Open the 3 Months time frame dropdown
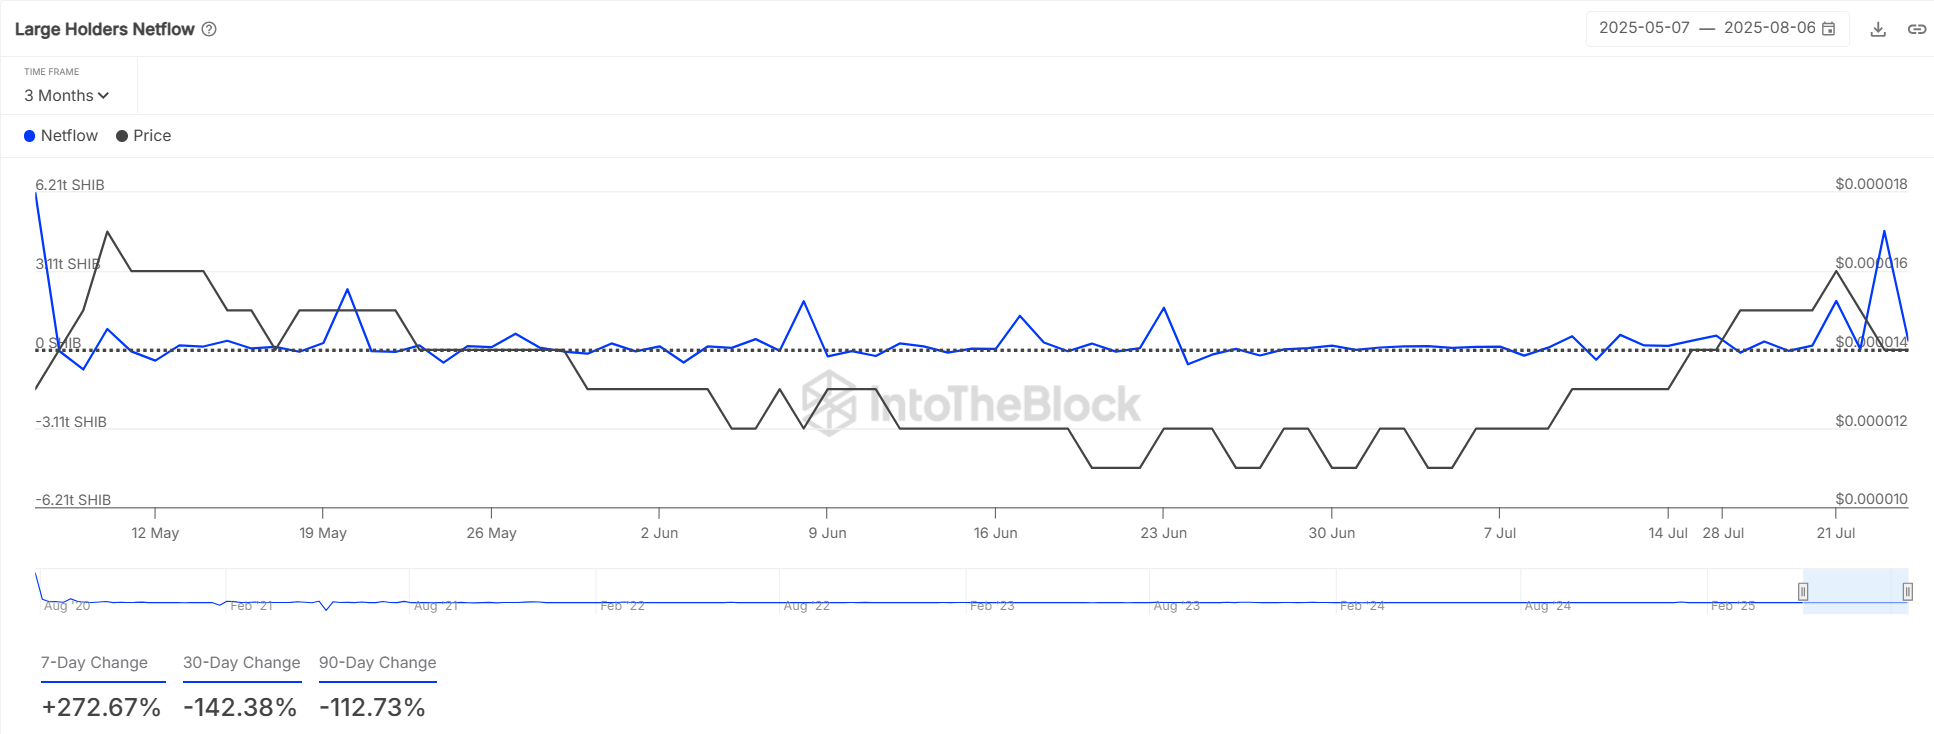1934x734 pixels. 67,96
